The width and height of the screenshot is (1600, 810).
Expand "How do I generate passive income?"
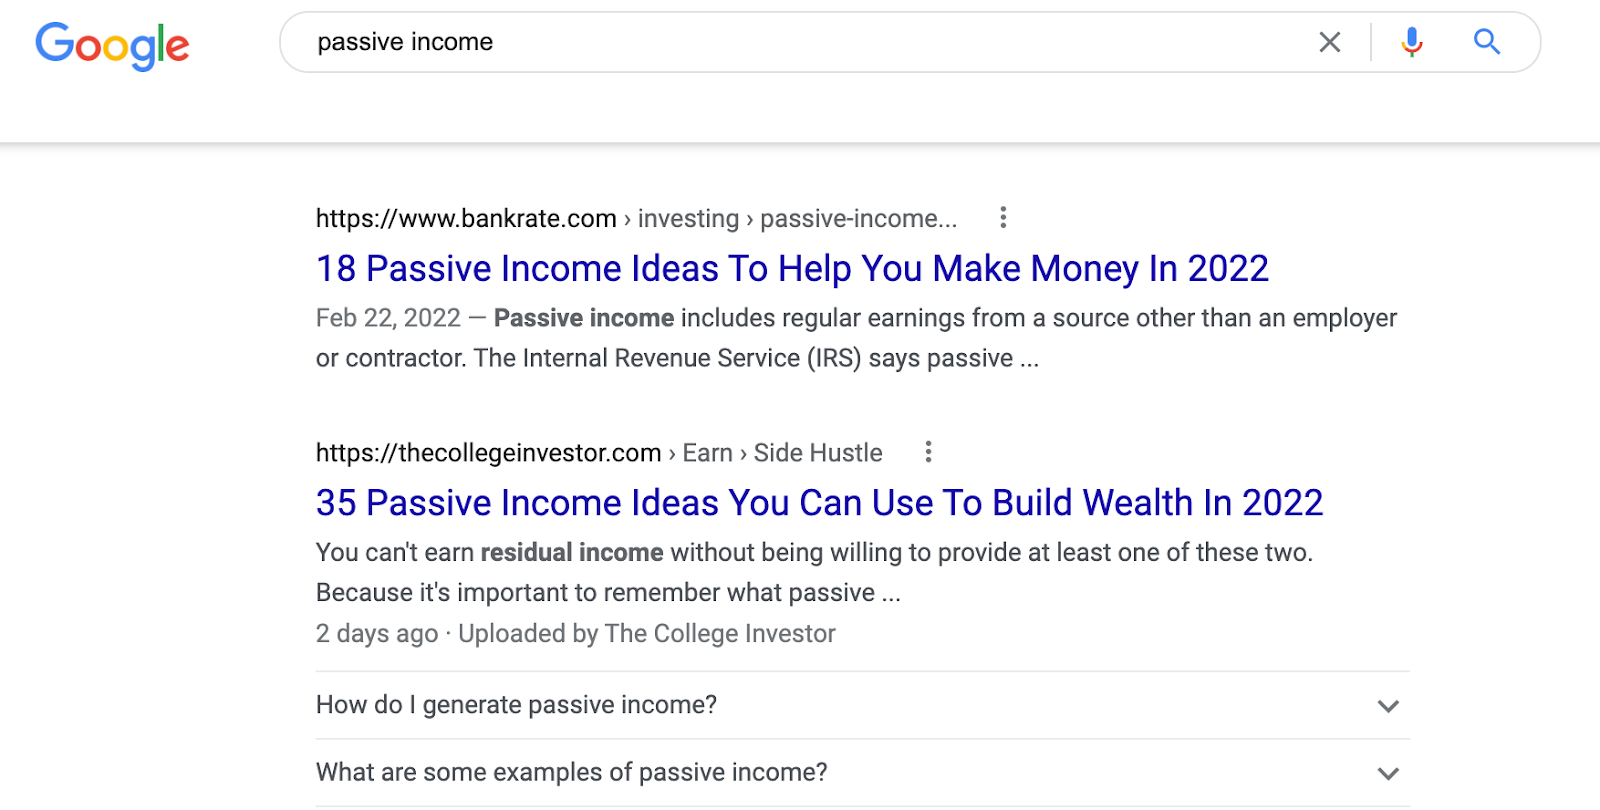(862, 705)
